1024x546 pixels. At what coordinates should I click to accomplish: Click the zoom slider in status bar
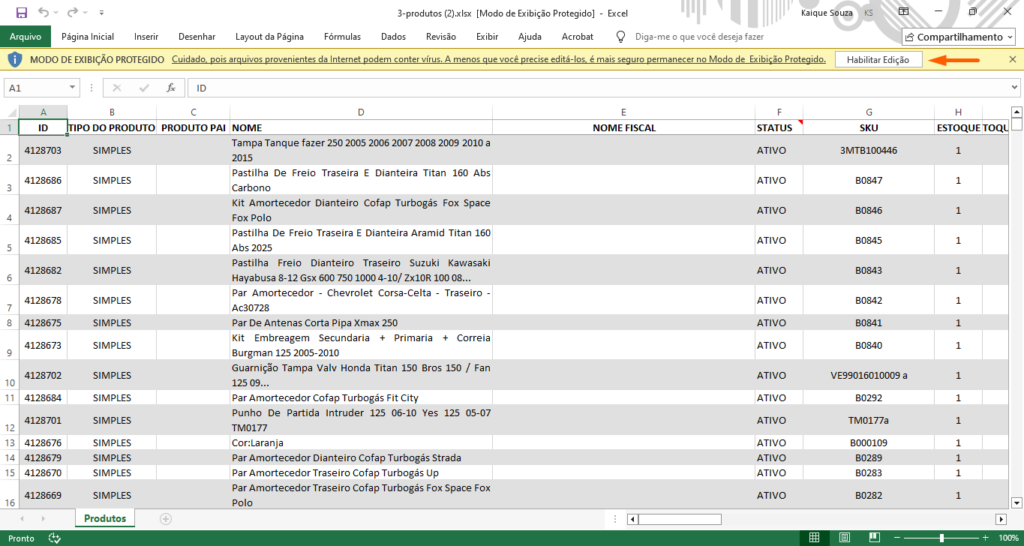tap(941, 538)
